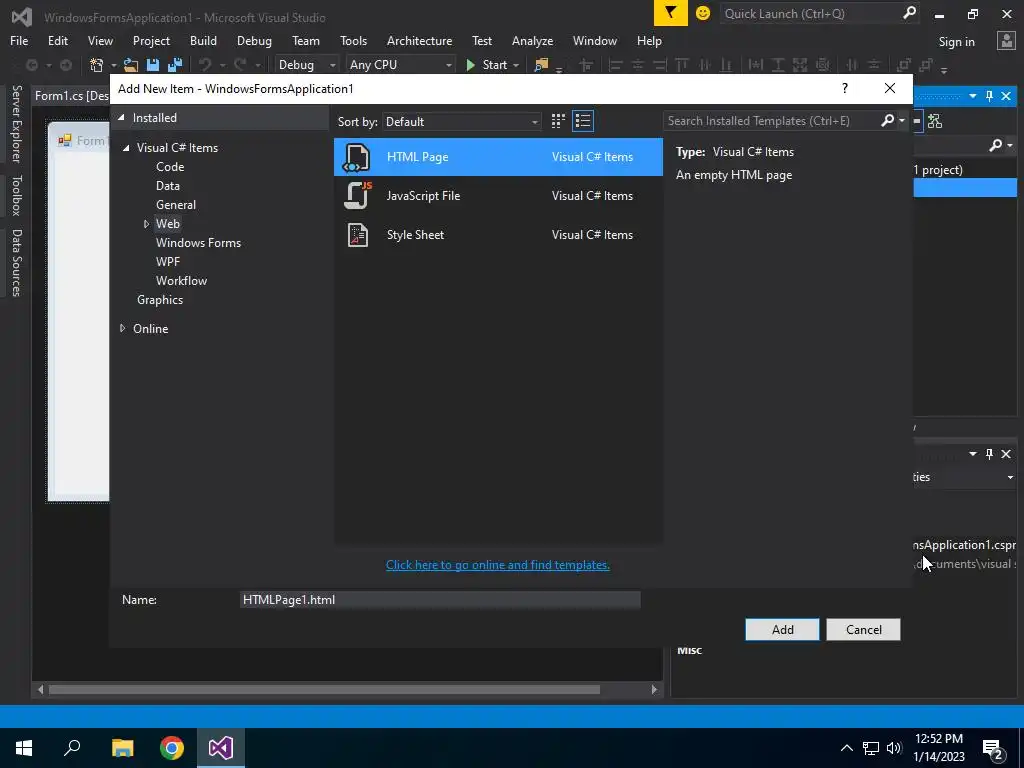Select the JavaScript File template
1024x768 pixels.
coord(498,196)
